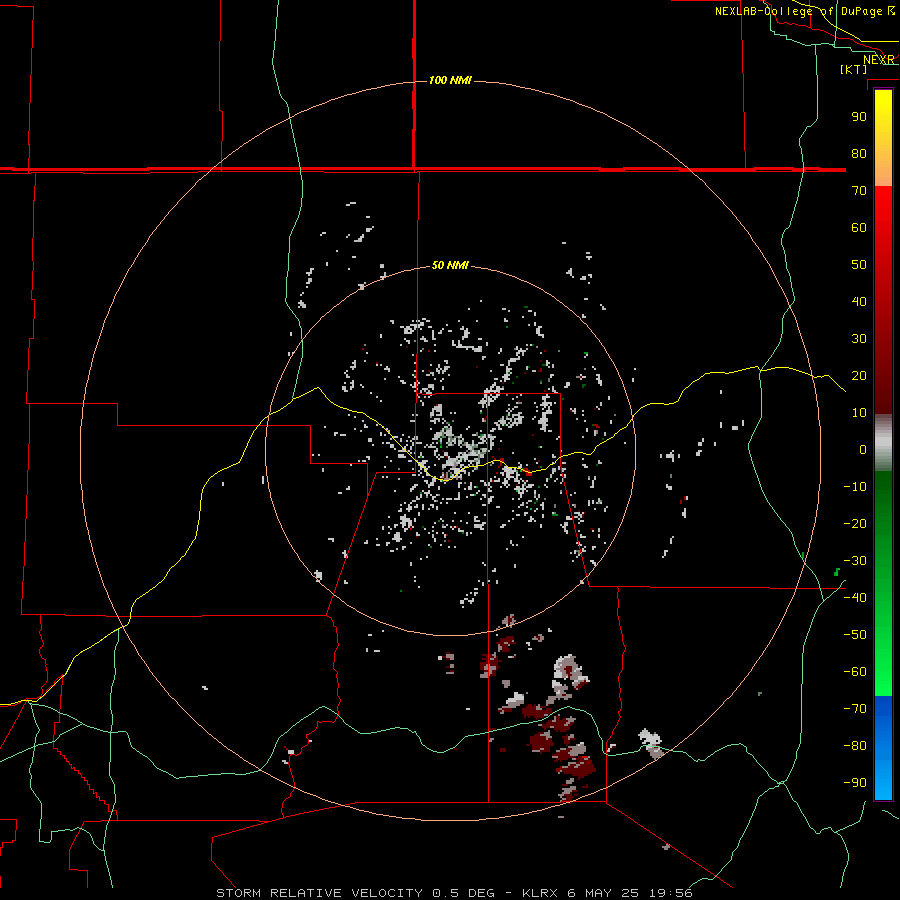Image resolution: width=900 pixels, height=900 pixels.
Task: Click the 40 value on the velocity scale
Action: 859,302
